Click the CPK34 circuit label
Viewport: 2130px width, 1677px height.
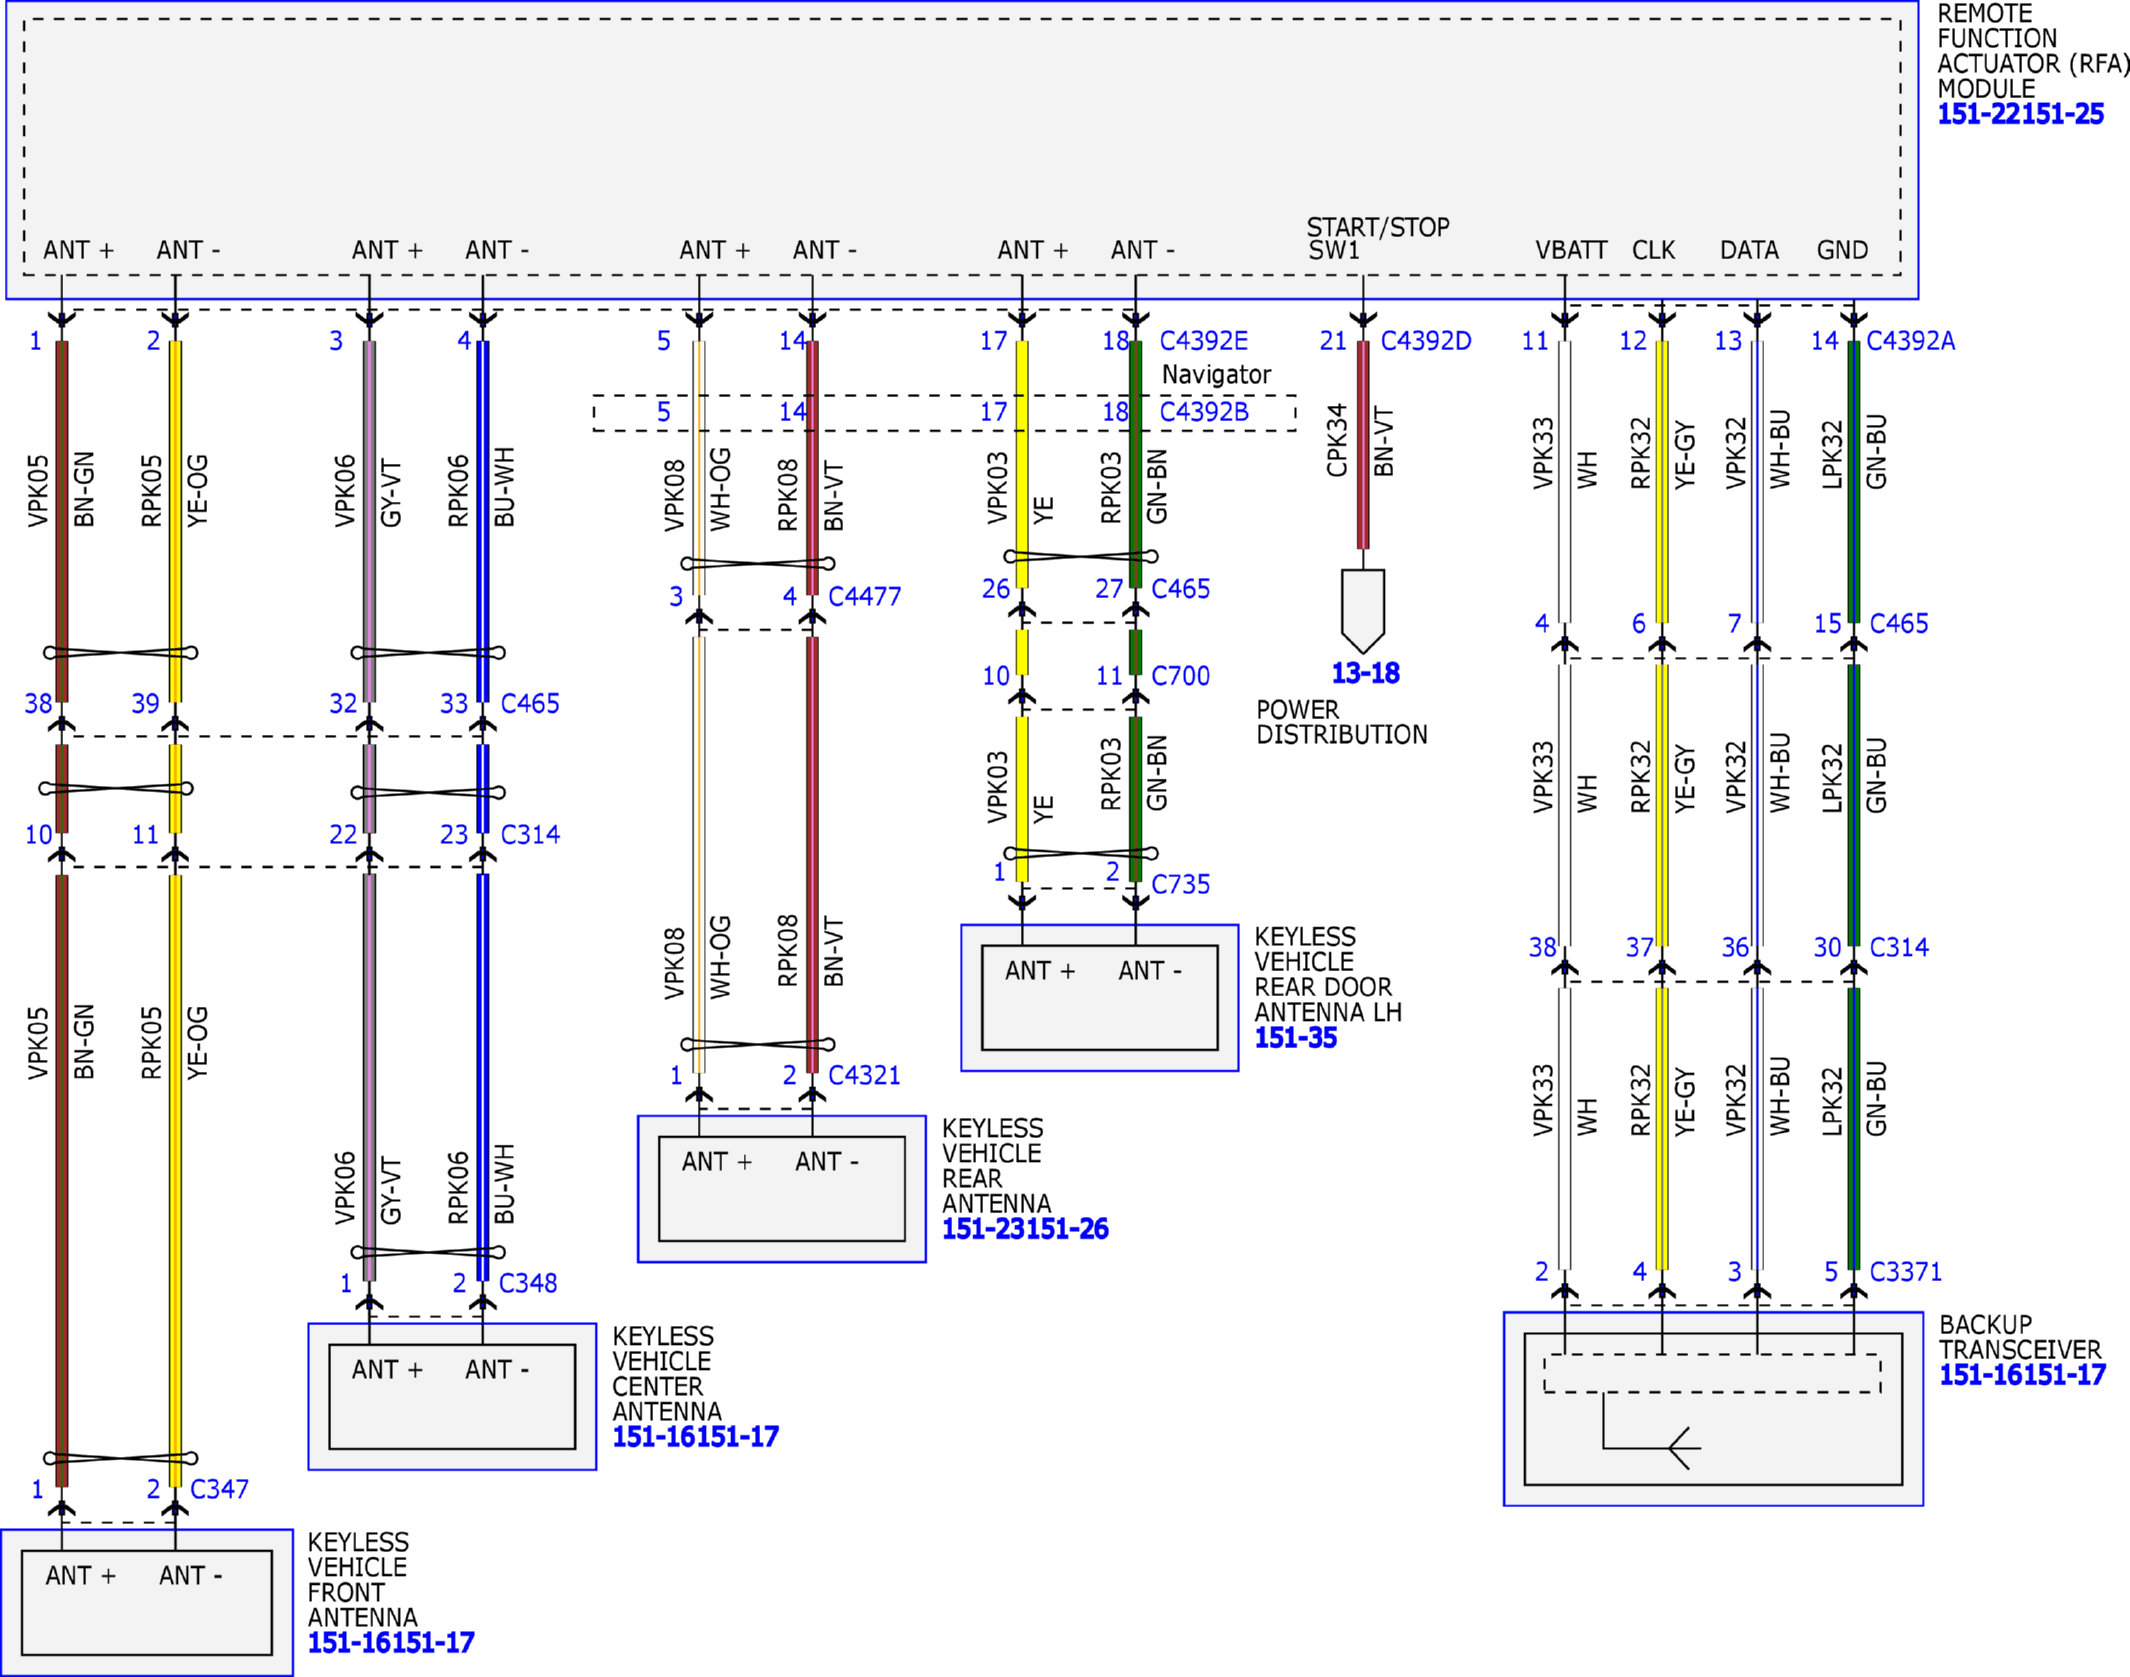pos(1337,441)
